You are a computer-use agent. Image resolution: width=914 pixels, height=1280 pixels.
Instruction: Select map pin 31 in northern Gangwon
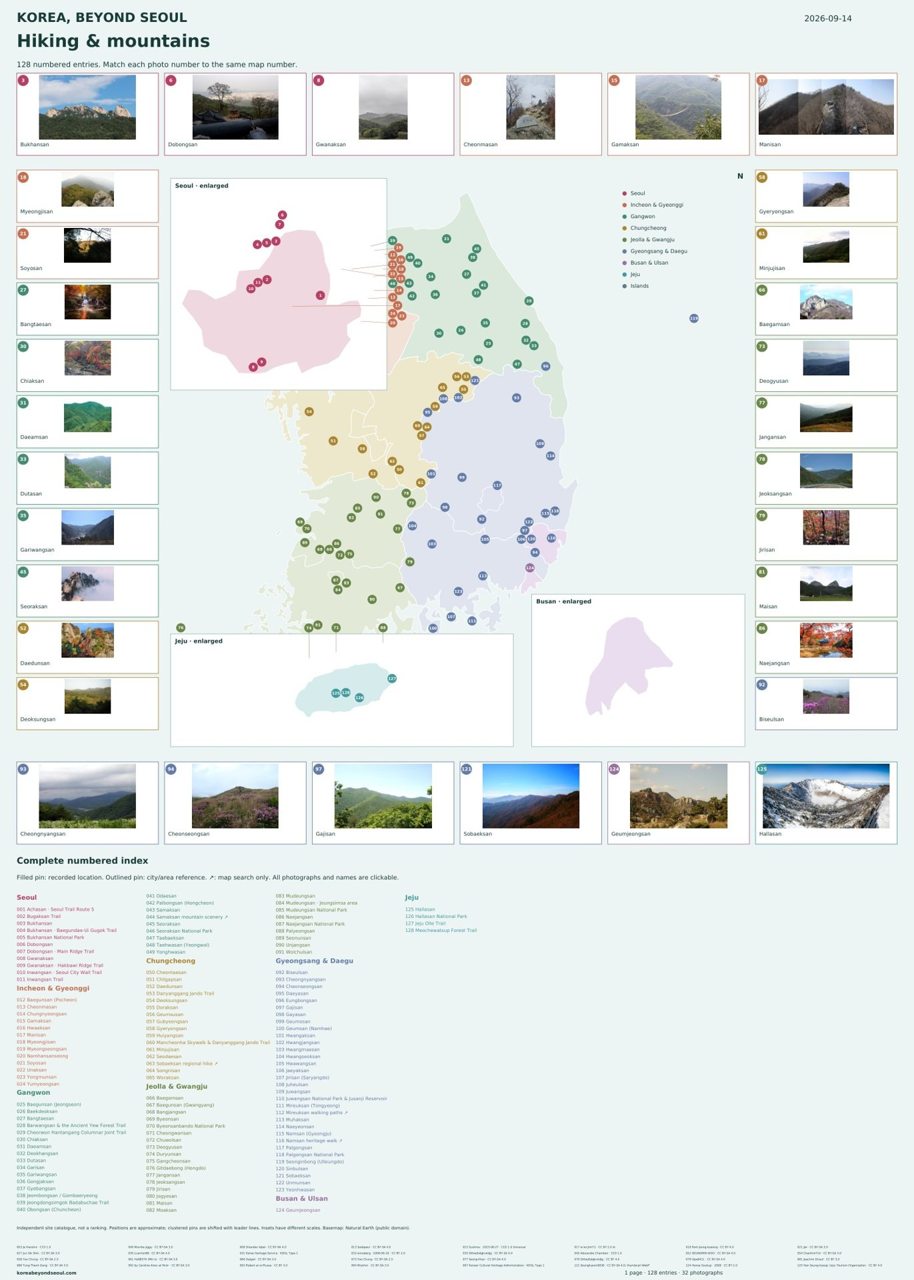[x=447, y=239]
